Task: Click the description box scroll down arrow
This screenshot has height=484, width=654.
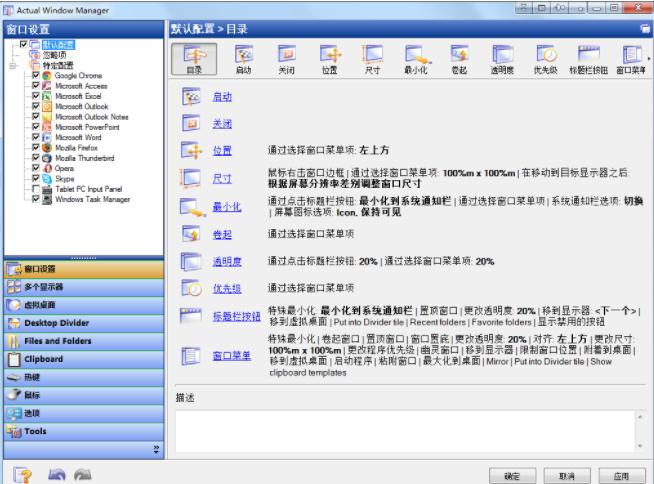Action: (x=640, y=446)
